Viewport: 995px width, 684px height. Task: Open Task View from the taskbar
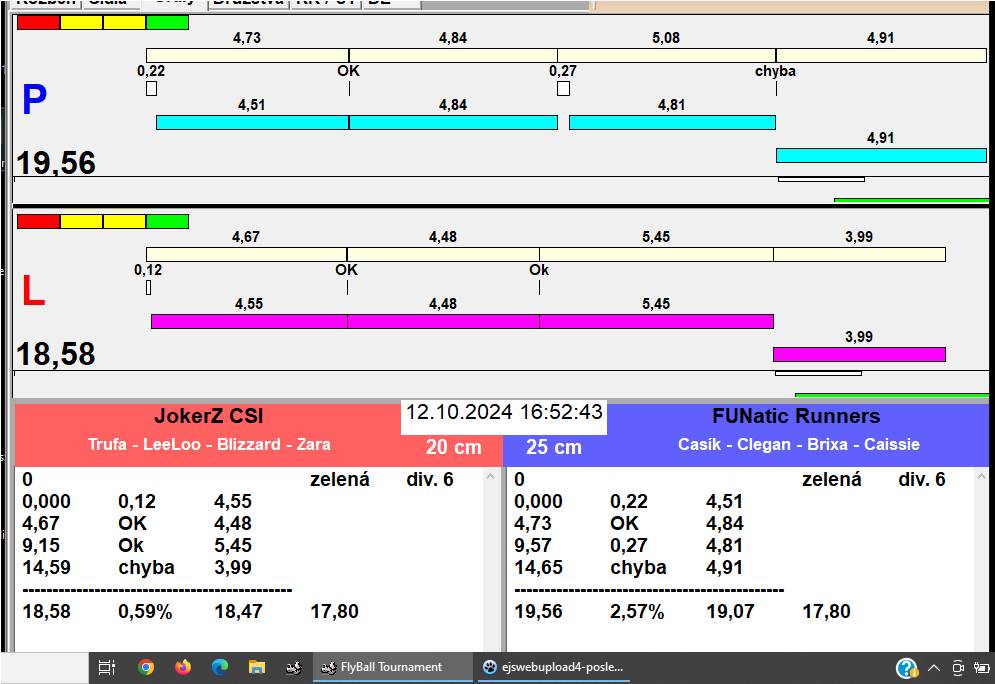click(x=107, y=667)
